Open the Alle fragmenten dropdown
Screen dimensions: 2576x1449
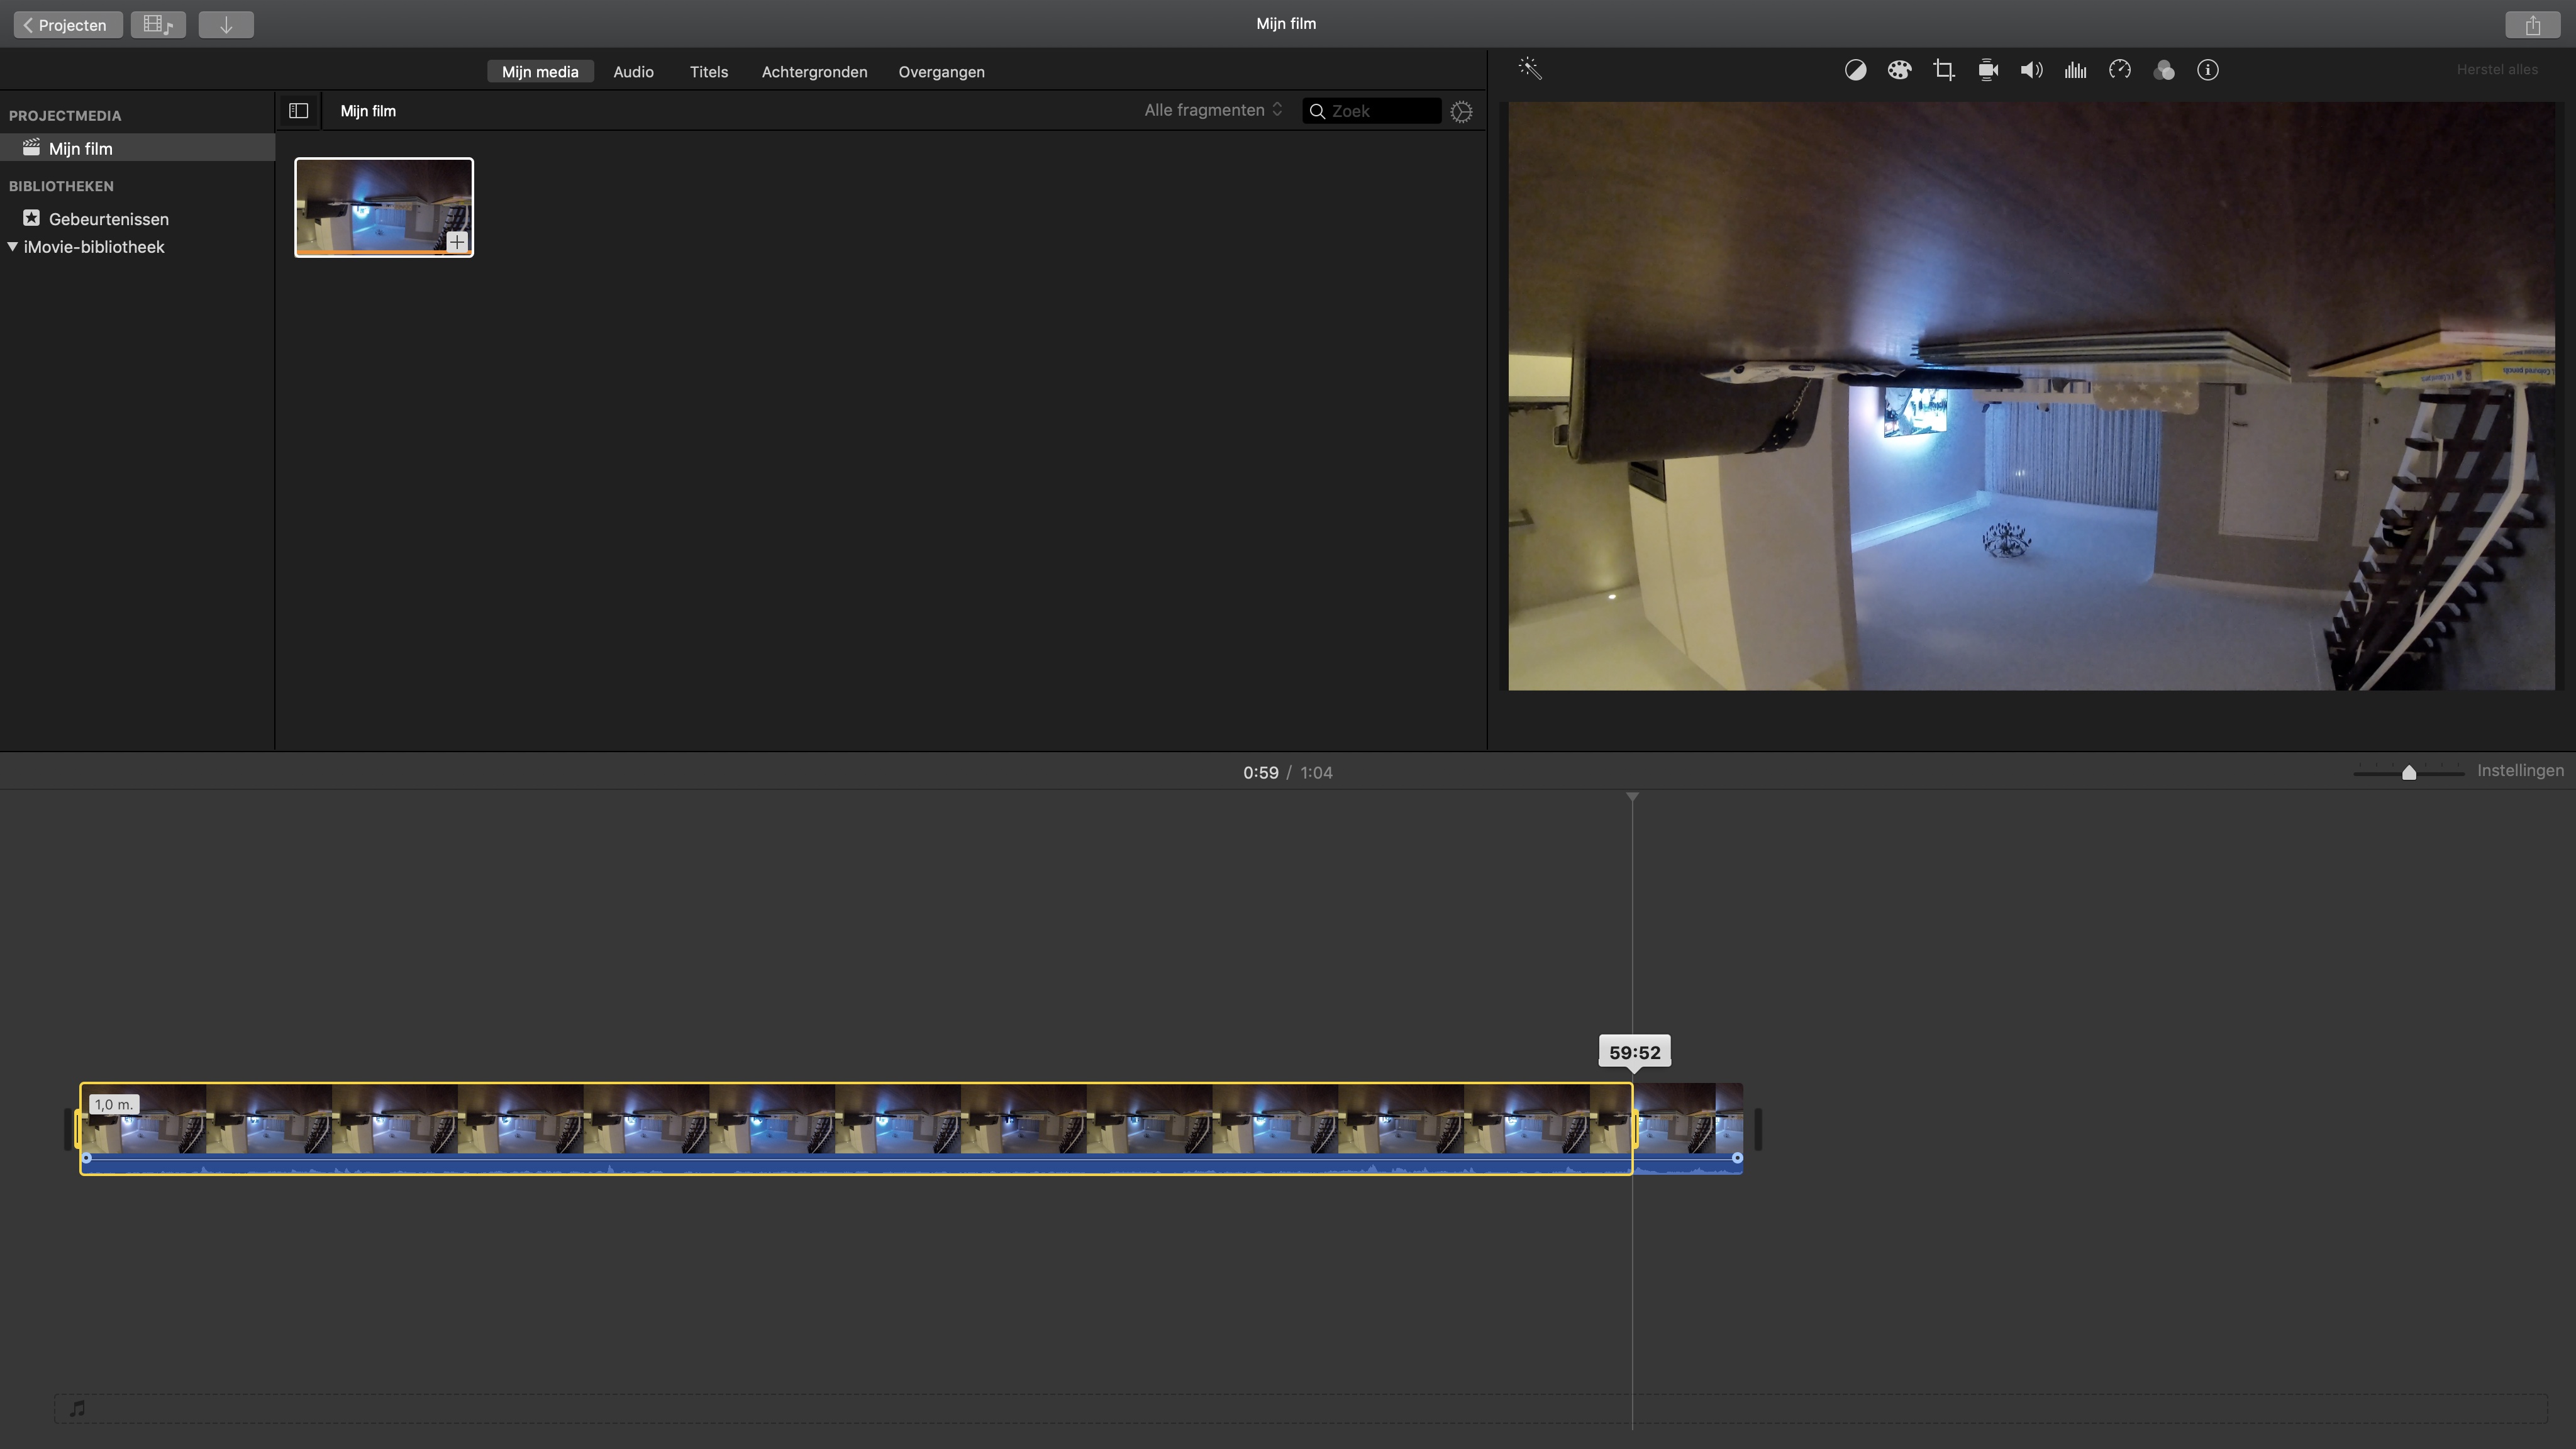tap(1213, 110)
